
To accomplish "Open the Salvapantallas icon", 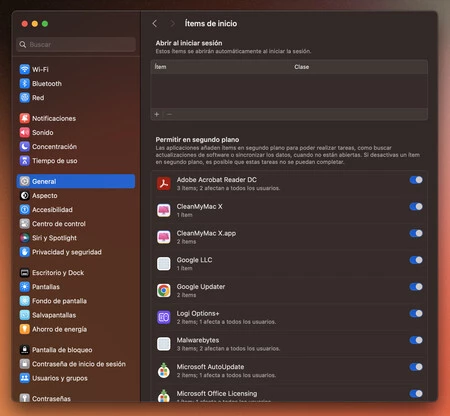I will [24, 315].
